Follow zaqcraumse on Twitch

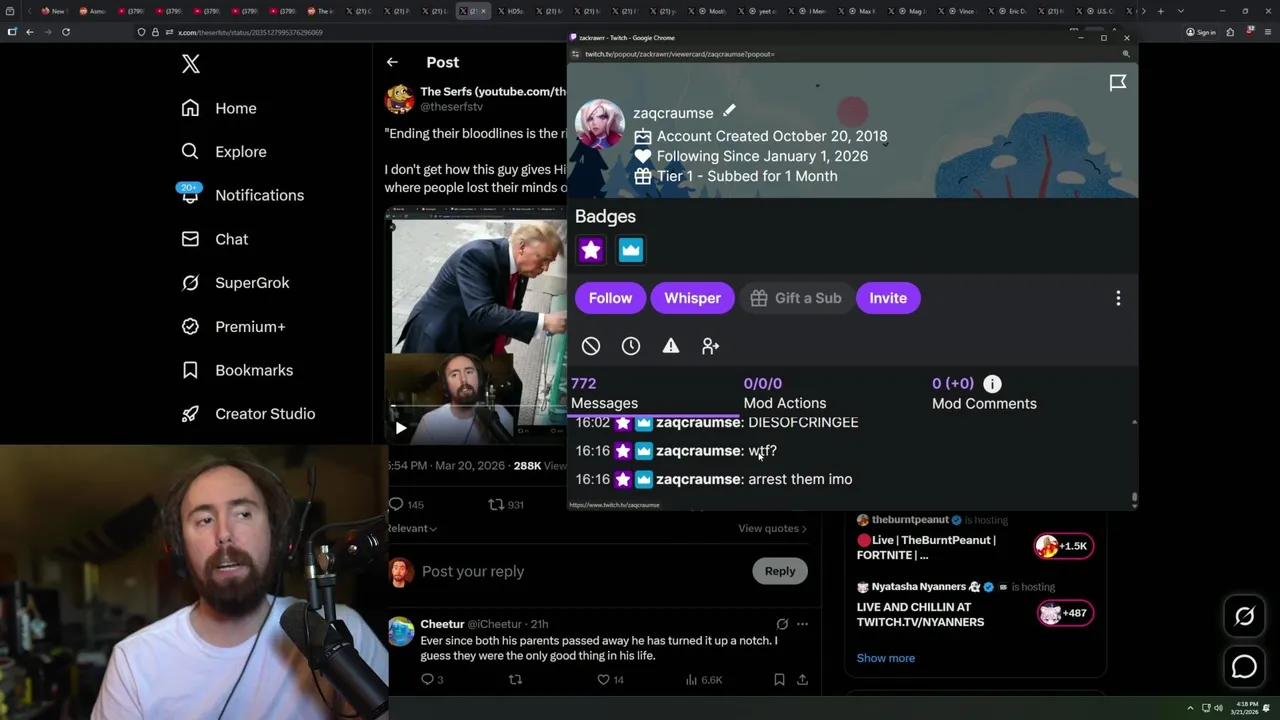coord(610,298)
